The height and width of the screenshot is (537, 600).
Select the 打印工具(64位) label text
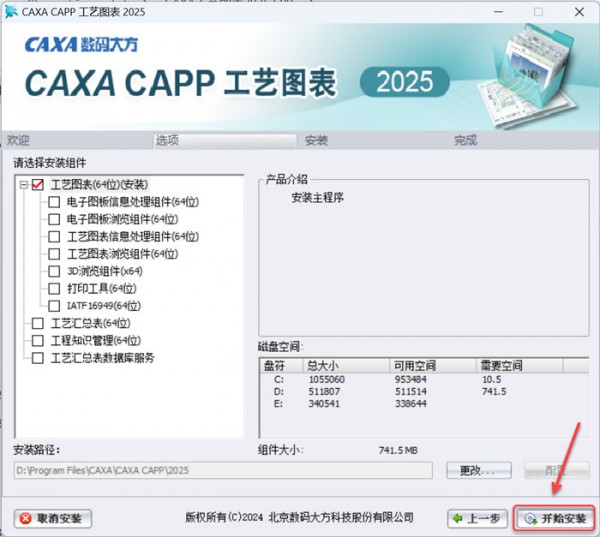coord(102,289)
